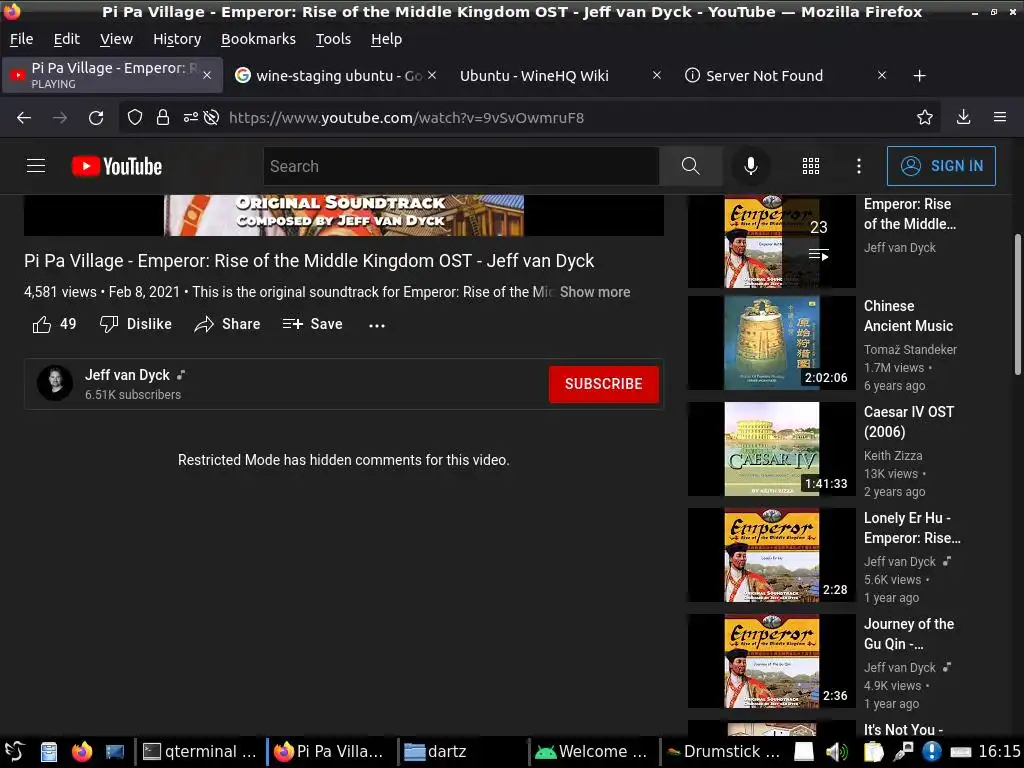This screenshot has height=768, width=1024.
Task: Open the tracking protection shield icon
Action: (x=135, y=118)
